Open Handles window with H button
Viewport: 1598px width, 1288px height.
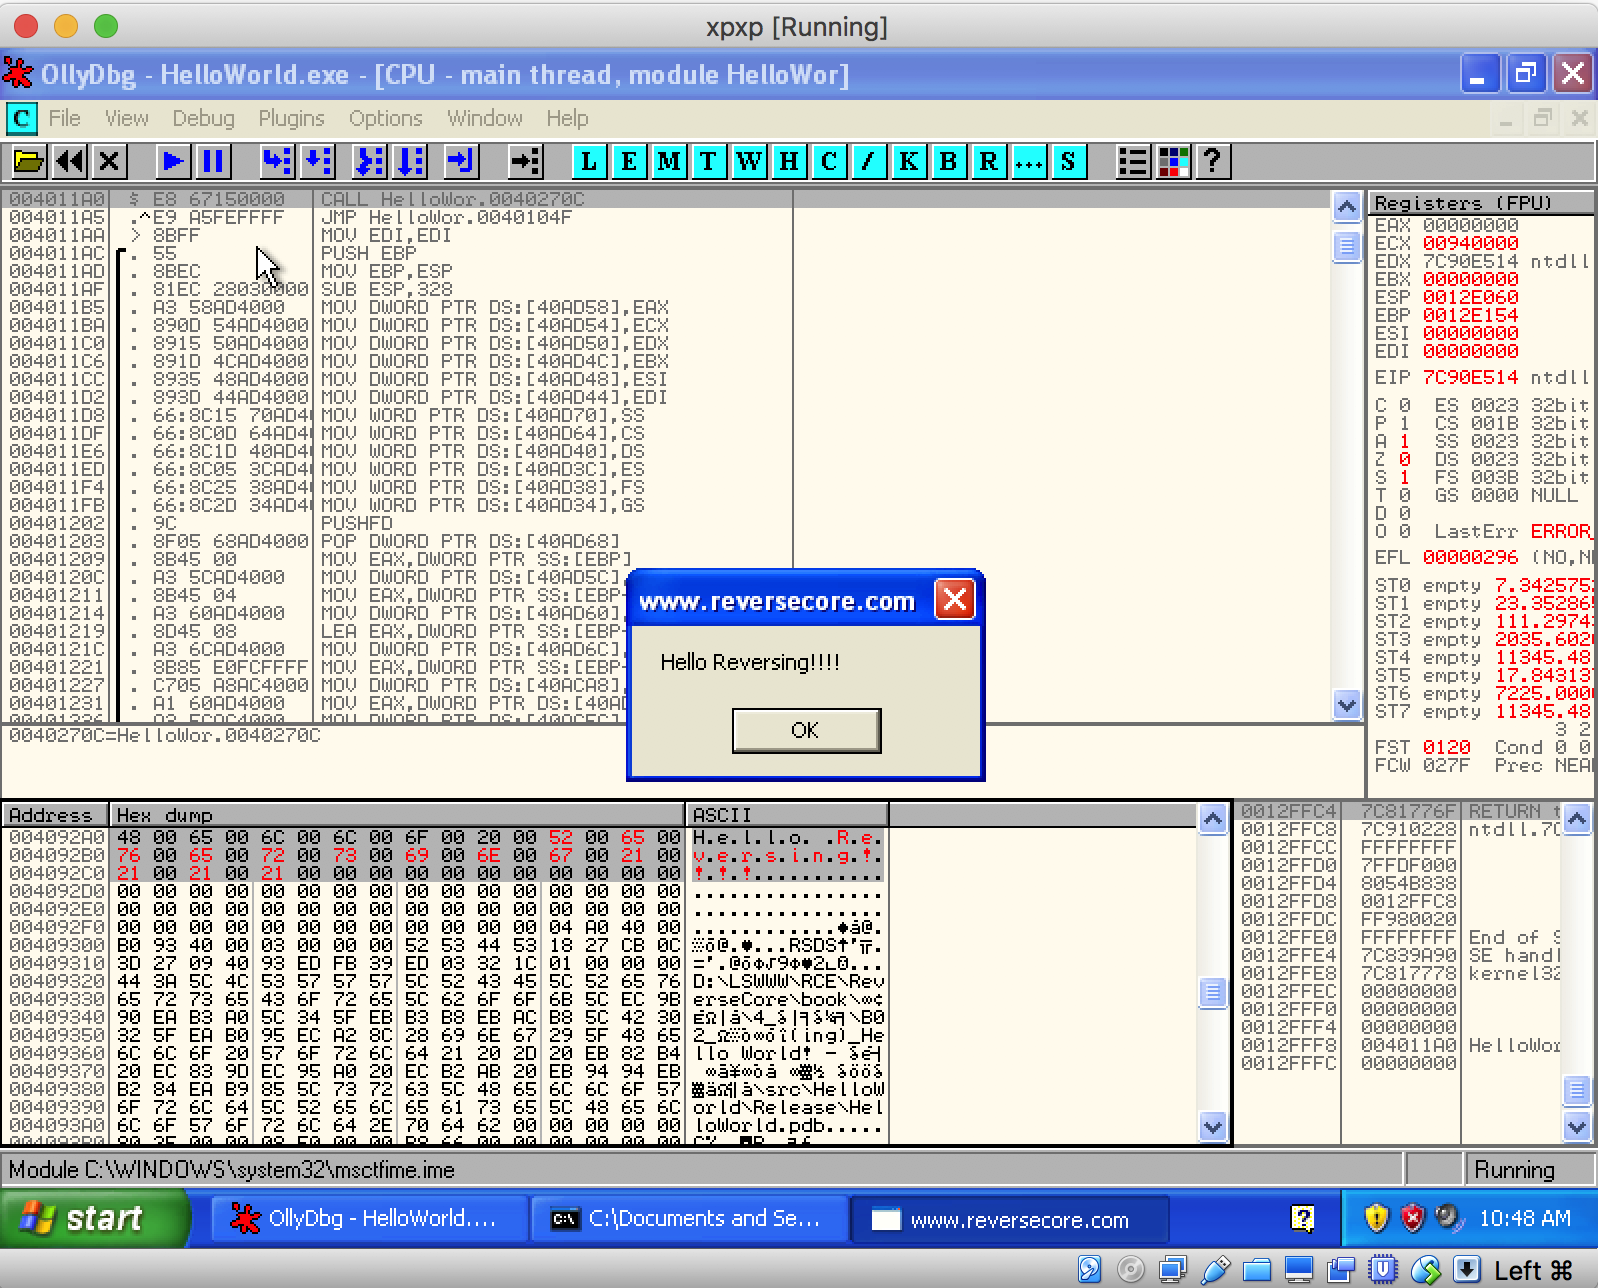click(x=789, y=161)
